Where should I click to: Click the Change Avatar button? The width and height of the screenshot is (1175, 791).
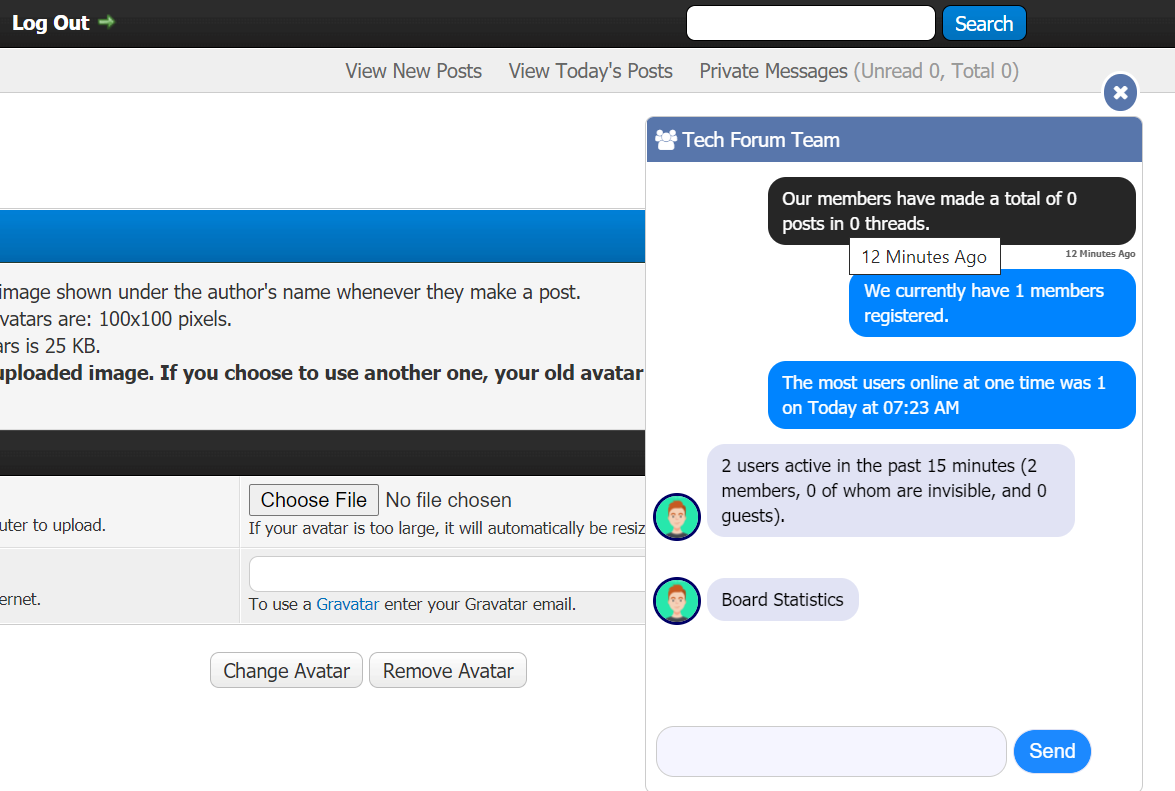[286, 671]
